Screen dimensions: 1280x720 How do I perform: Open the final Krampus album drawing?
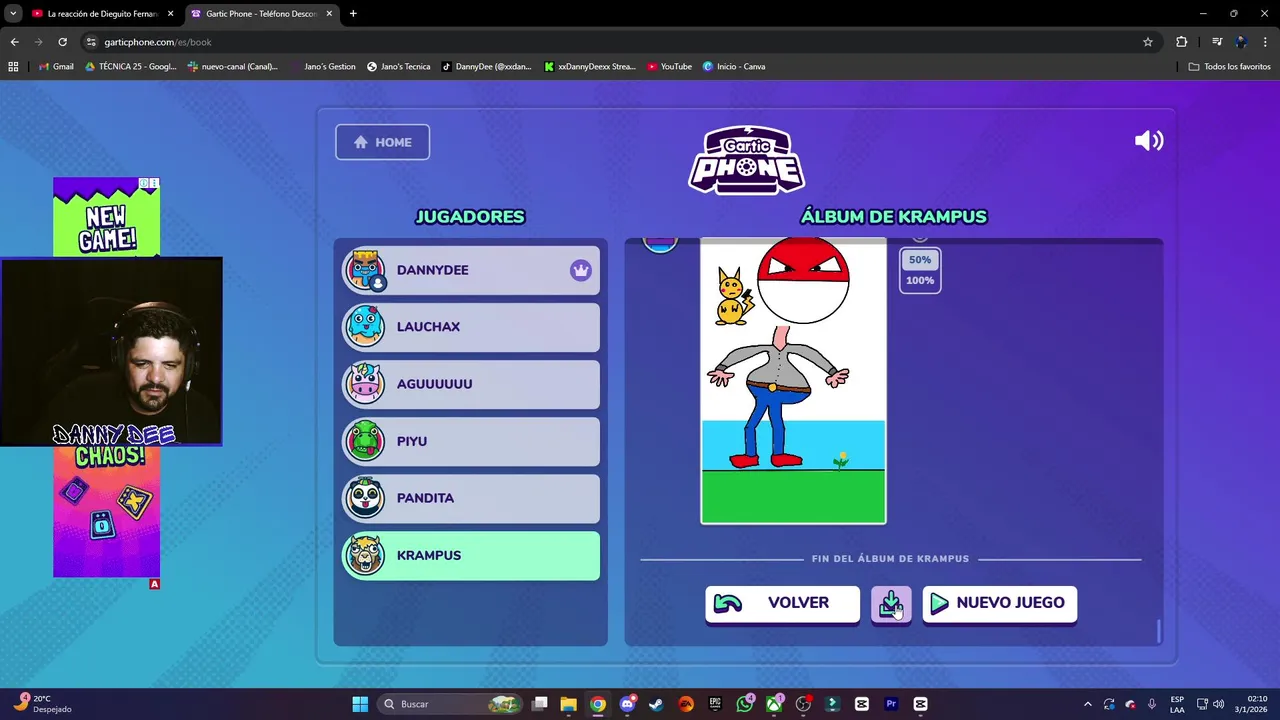(x=793, y=381)
